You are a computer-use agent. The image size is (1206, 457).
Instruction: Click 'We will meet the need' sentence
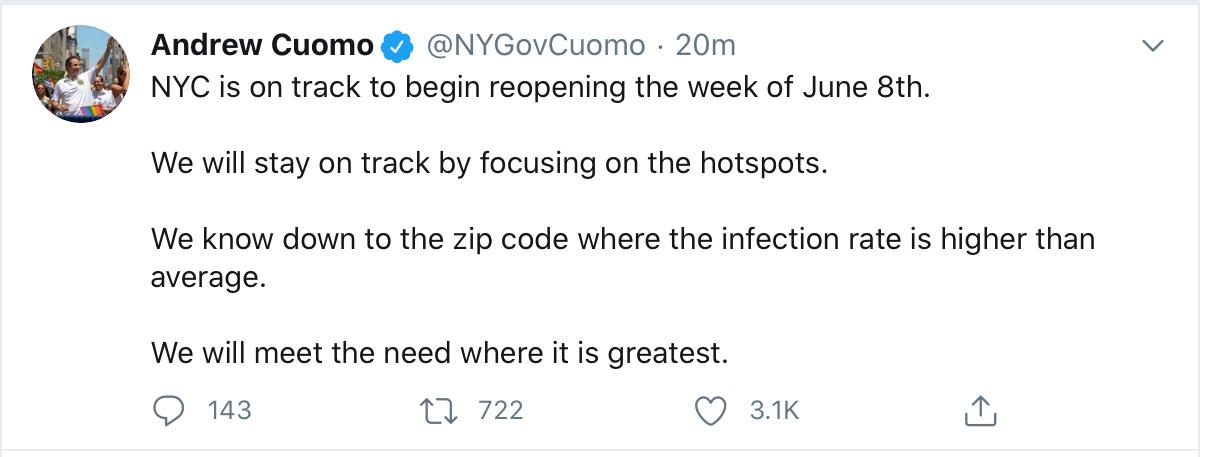click(x=439, y=352)
